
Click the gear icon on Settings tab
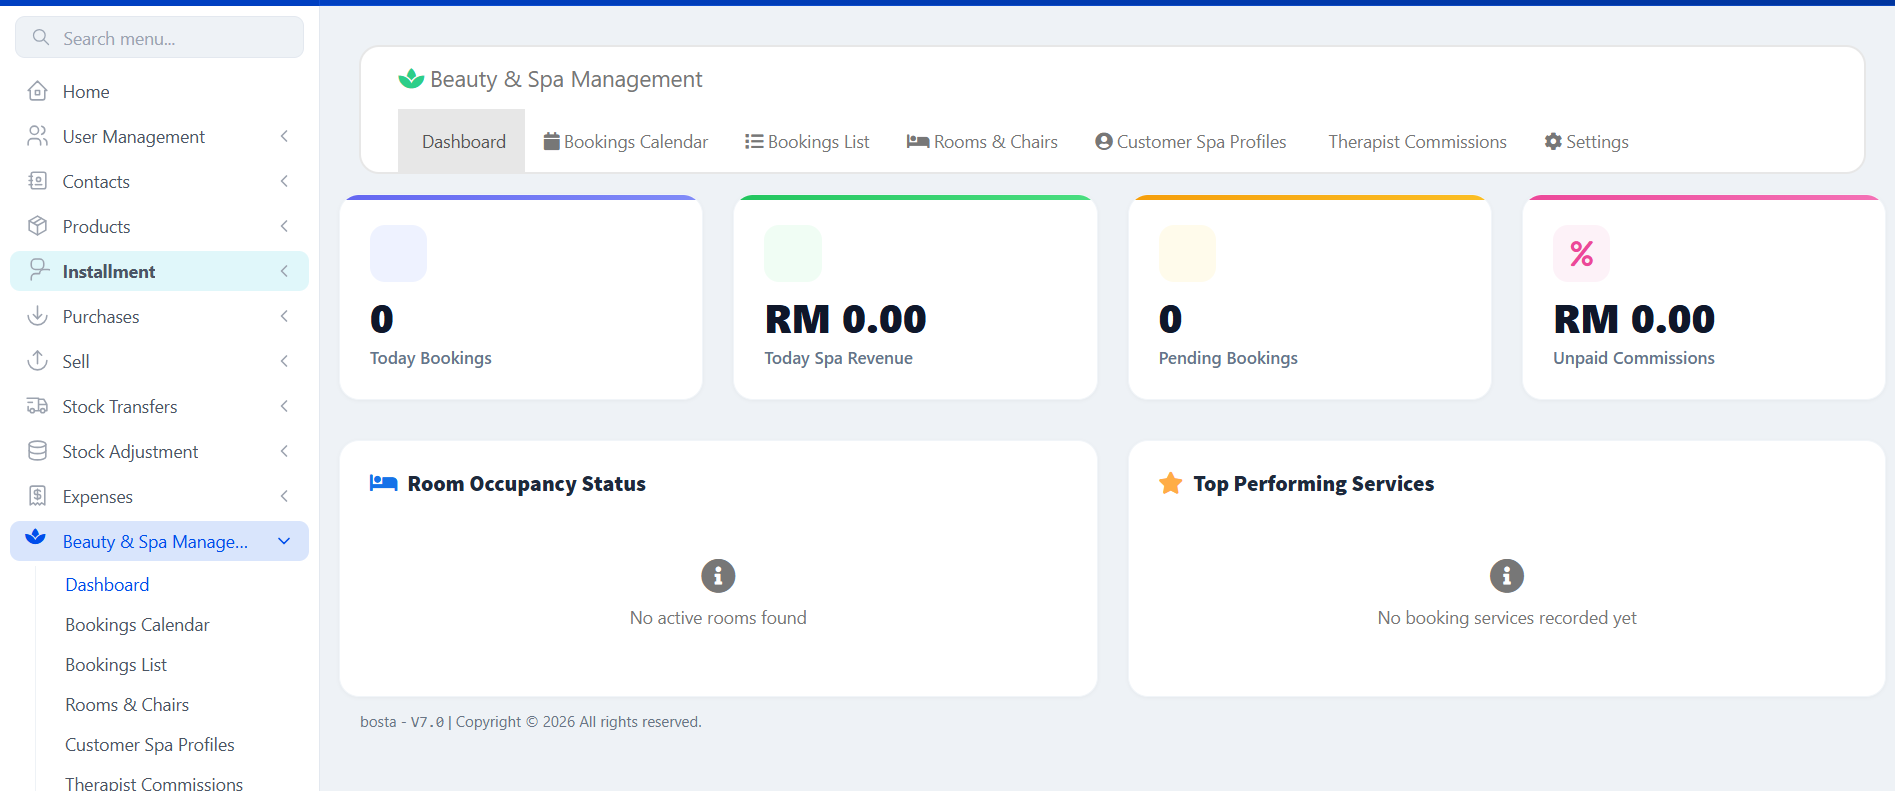(1553, 141)
